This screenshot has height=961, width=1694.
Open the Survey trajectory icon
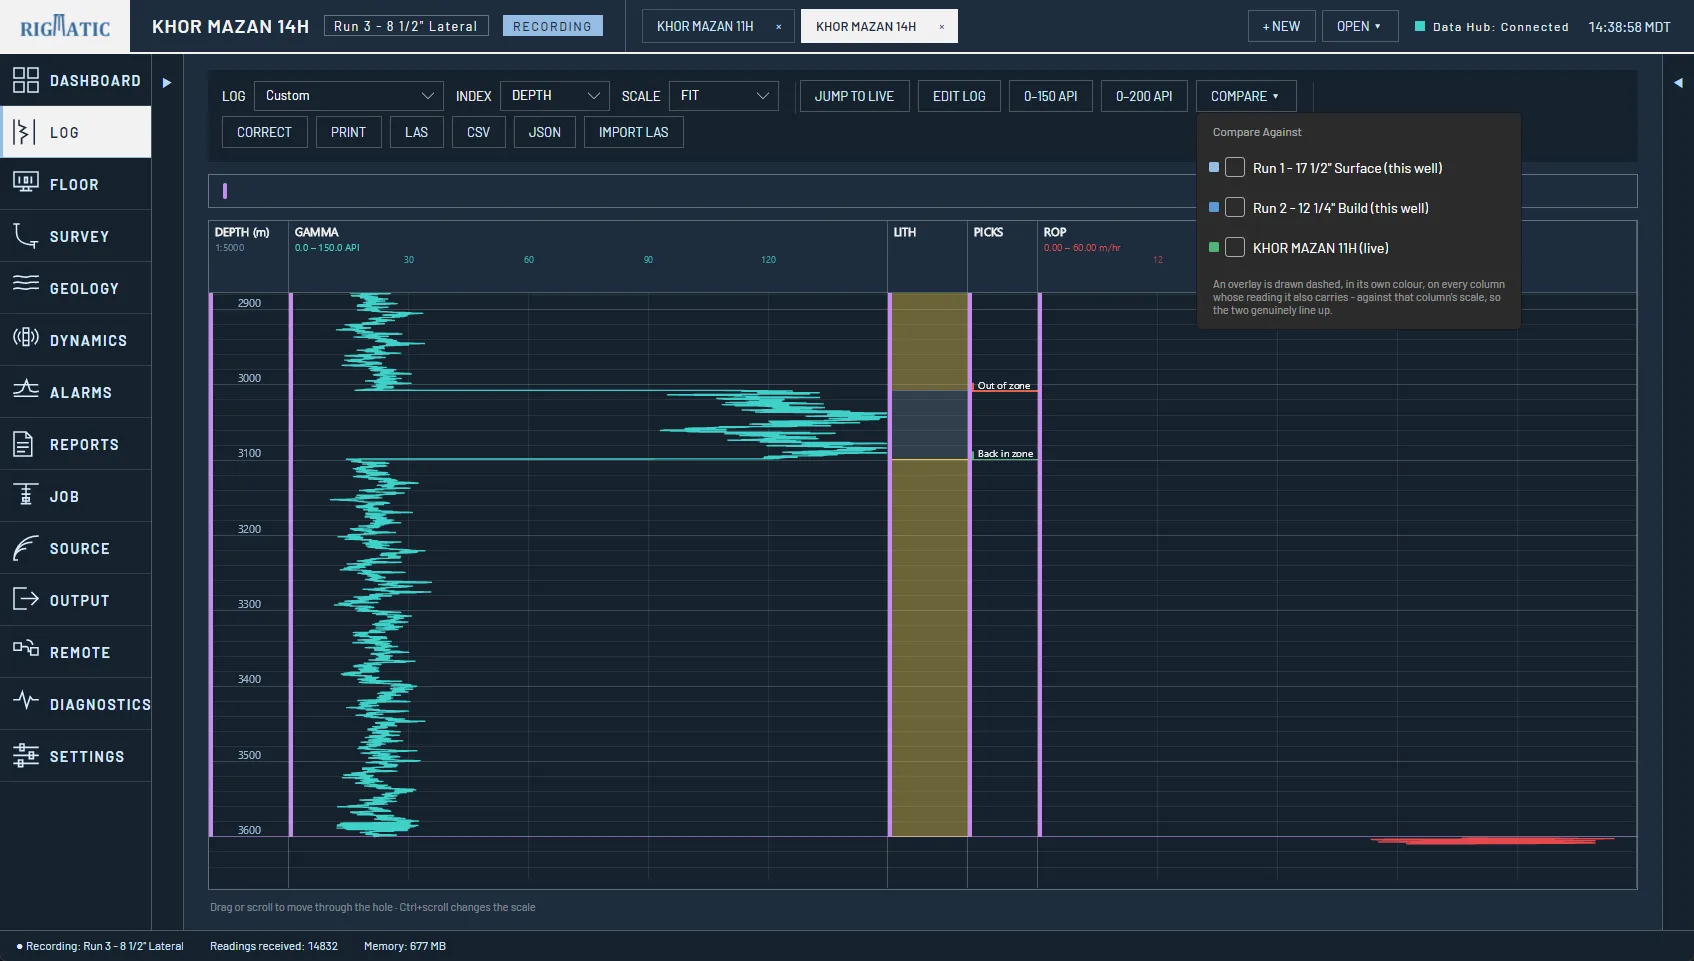(26, 236)
